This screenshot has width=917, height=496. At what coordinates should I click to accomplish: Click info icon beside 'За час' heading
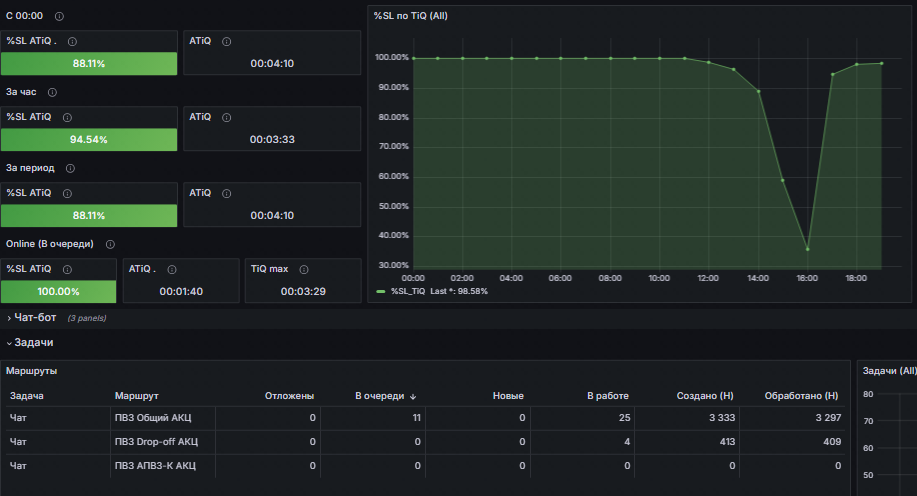[x=52, y=92]
